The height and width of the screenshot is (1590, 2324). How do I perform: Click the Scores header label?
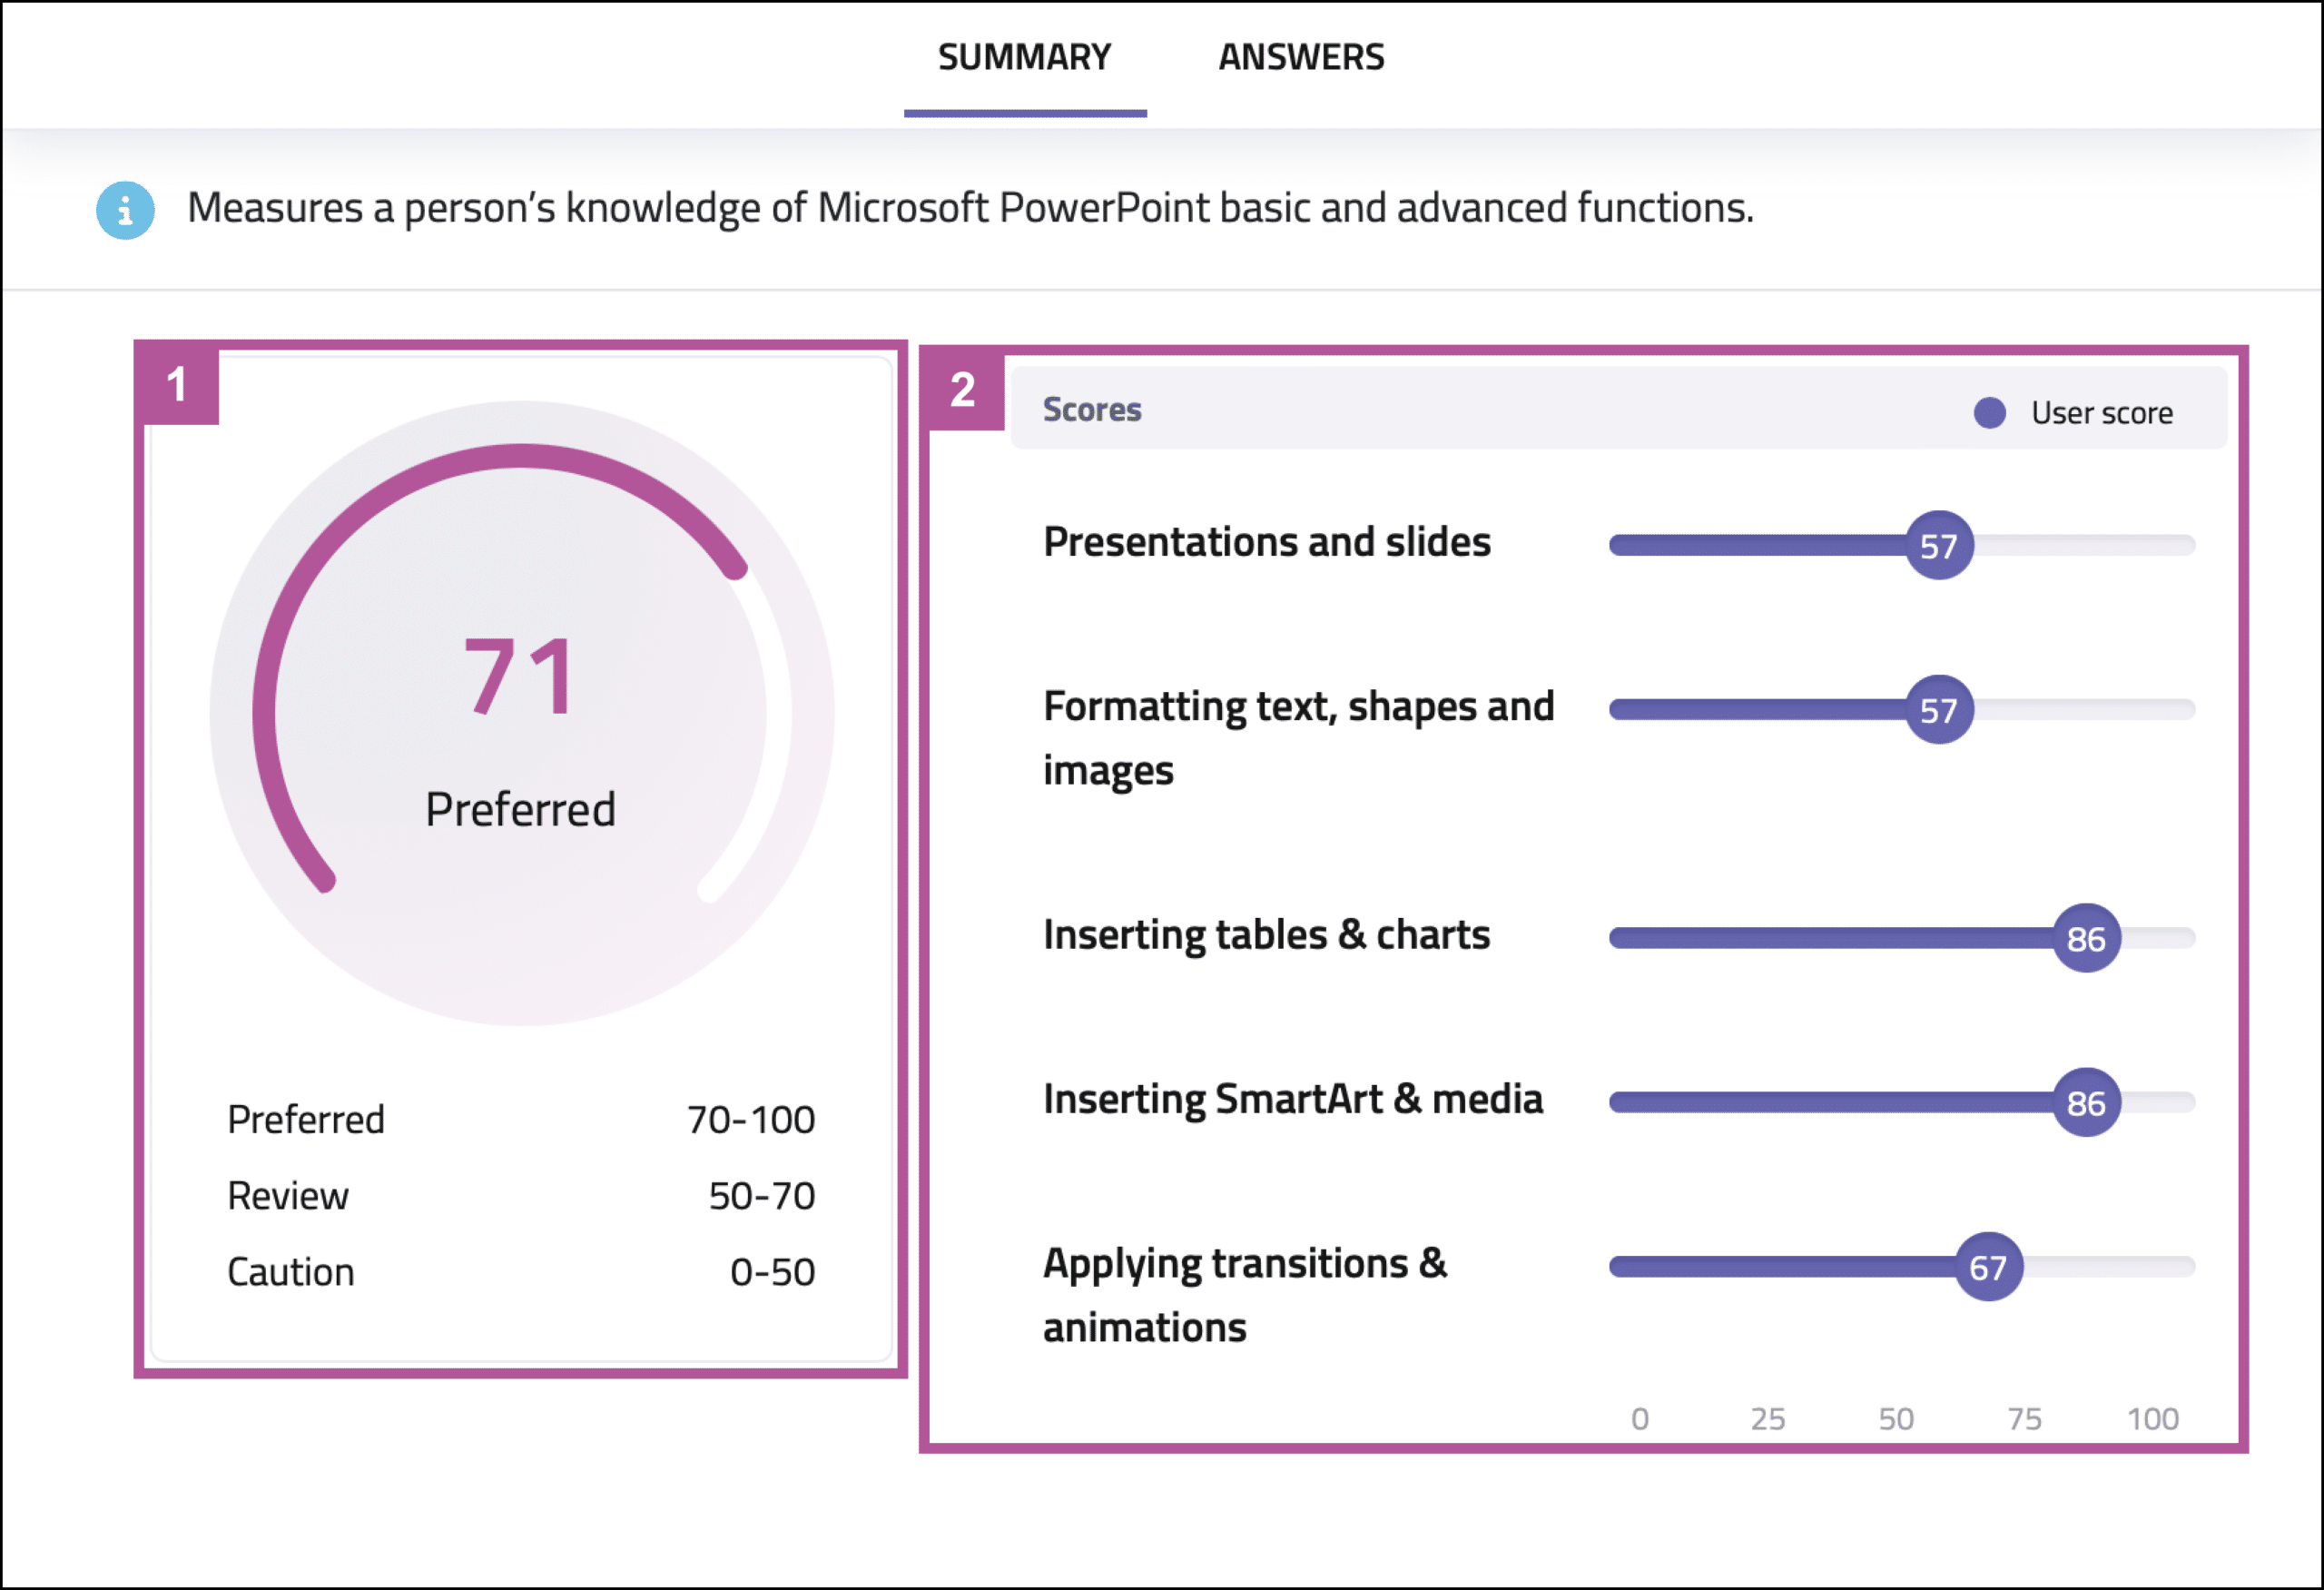click(1091, 409)
